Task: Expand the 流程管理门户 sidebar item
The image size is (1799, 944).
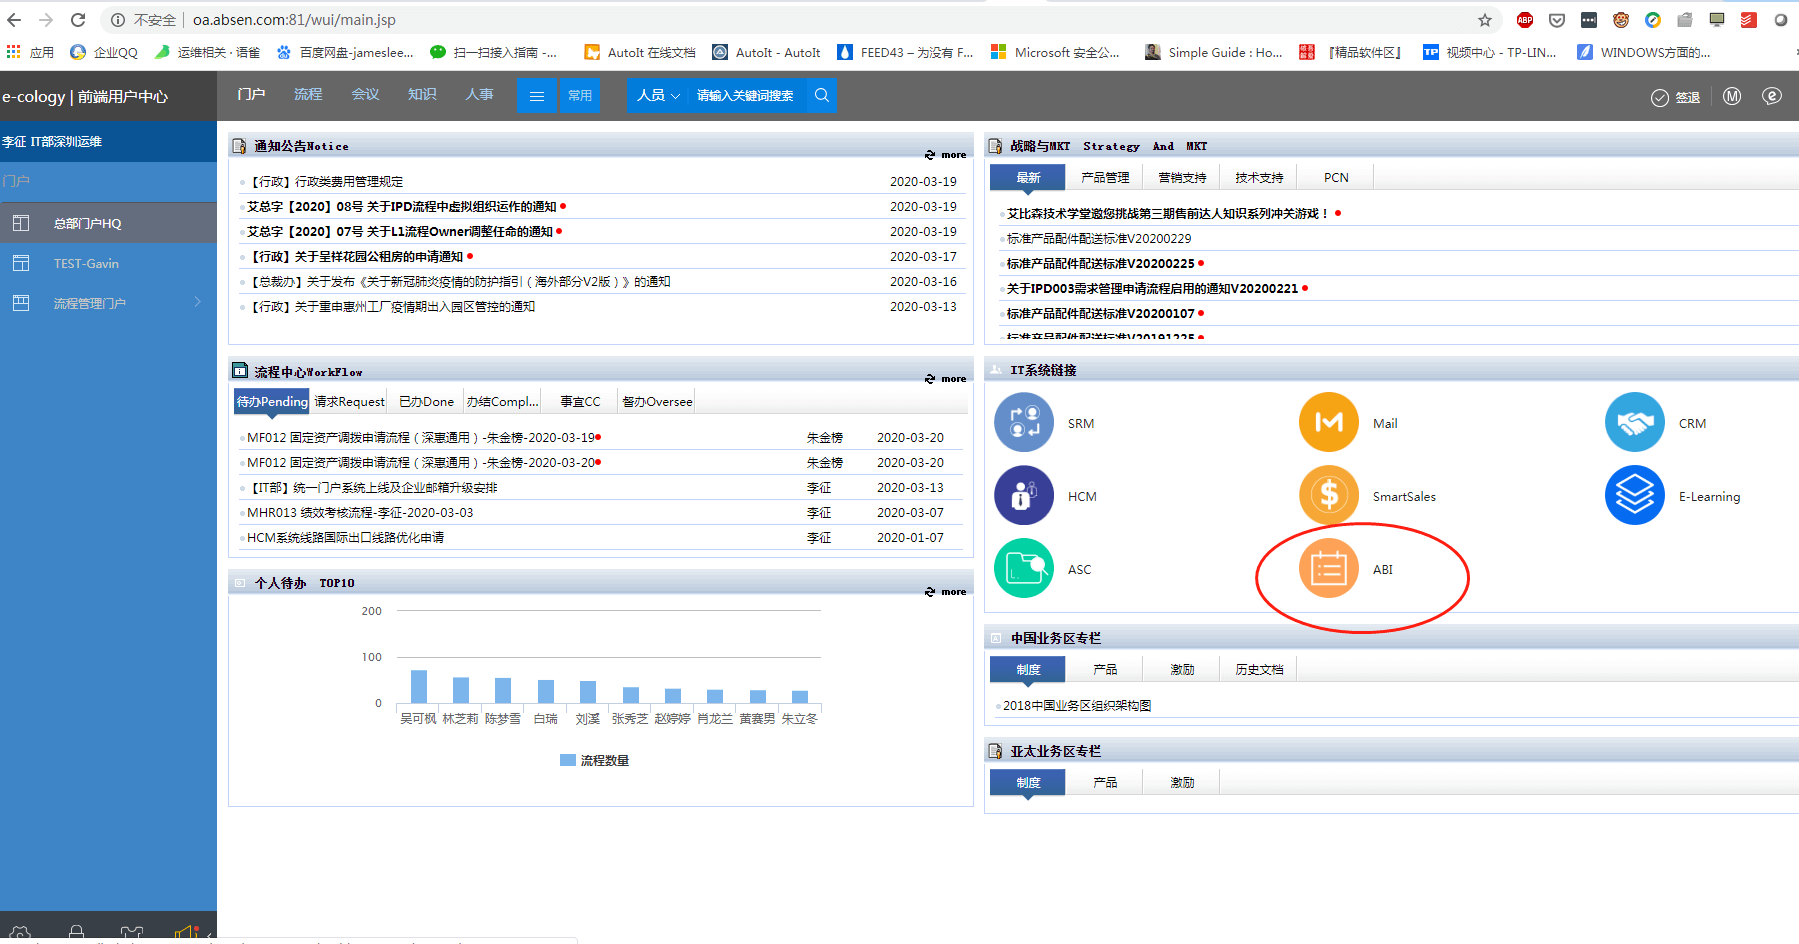Action: [x=108, y=303]
